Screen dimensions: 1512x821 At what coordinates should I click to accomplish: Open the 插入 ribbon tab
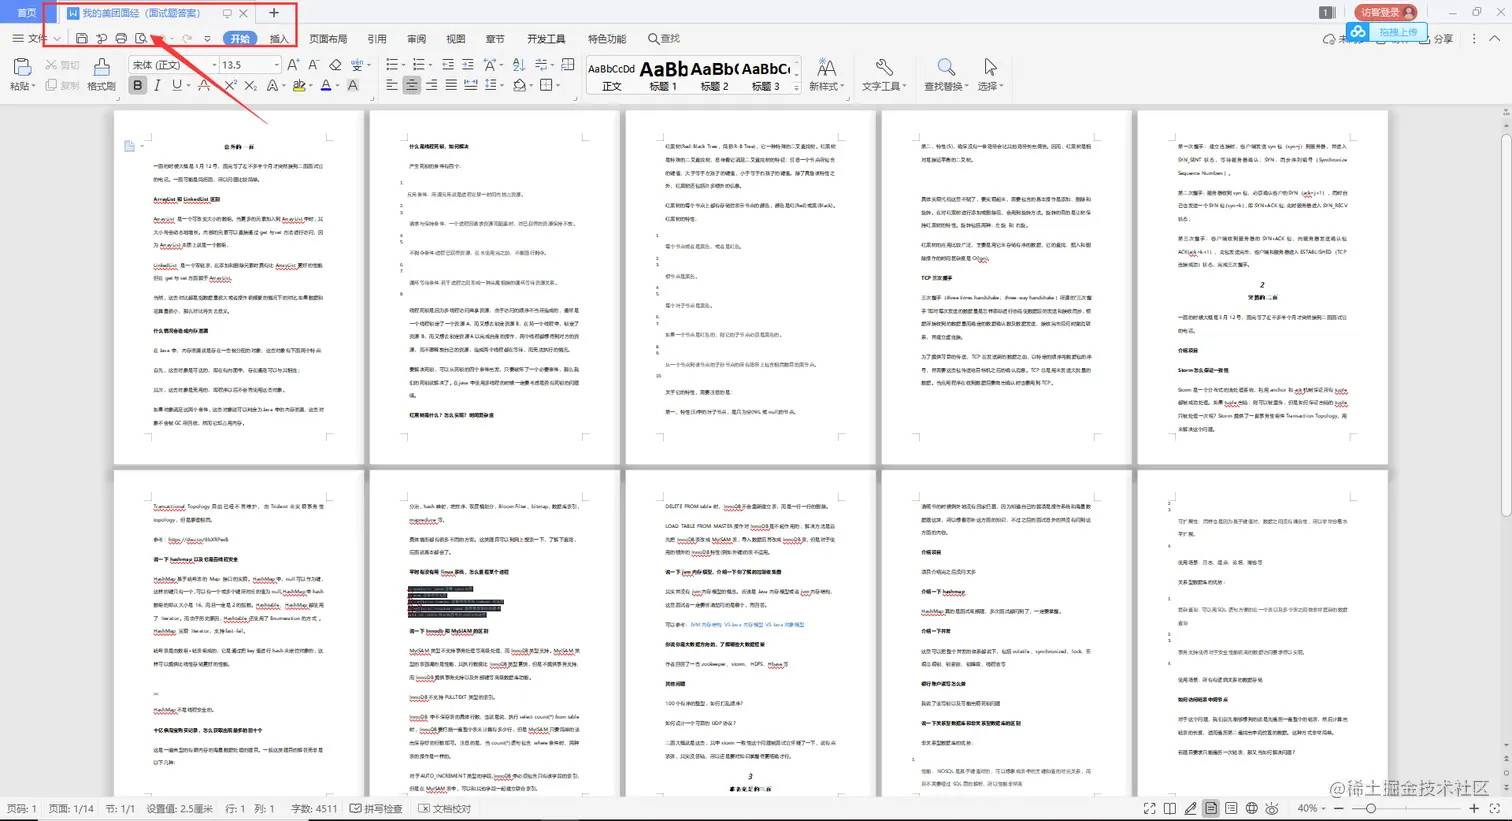click(279, 39)
